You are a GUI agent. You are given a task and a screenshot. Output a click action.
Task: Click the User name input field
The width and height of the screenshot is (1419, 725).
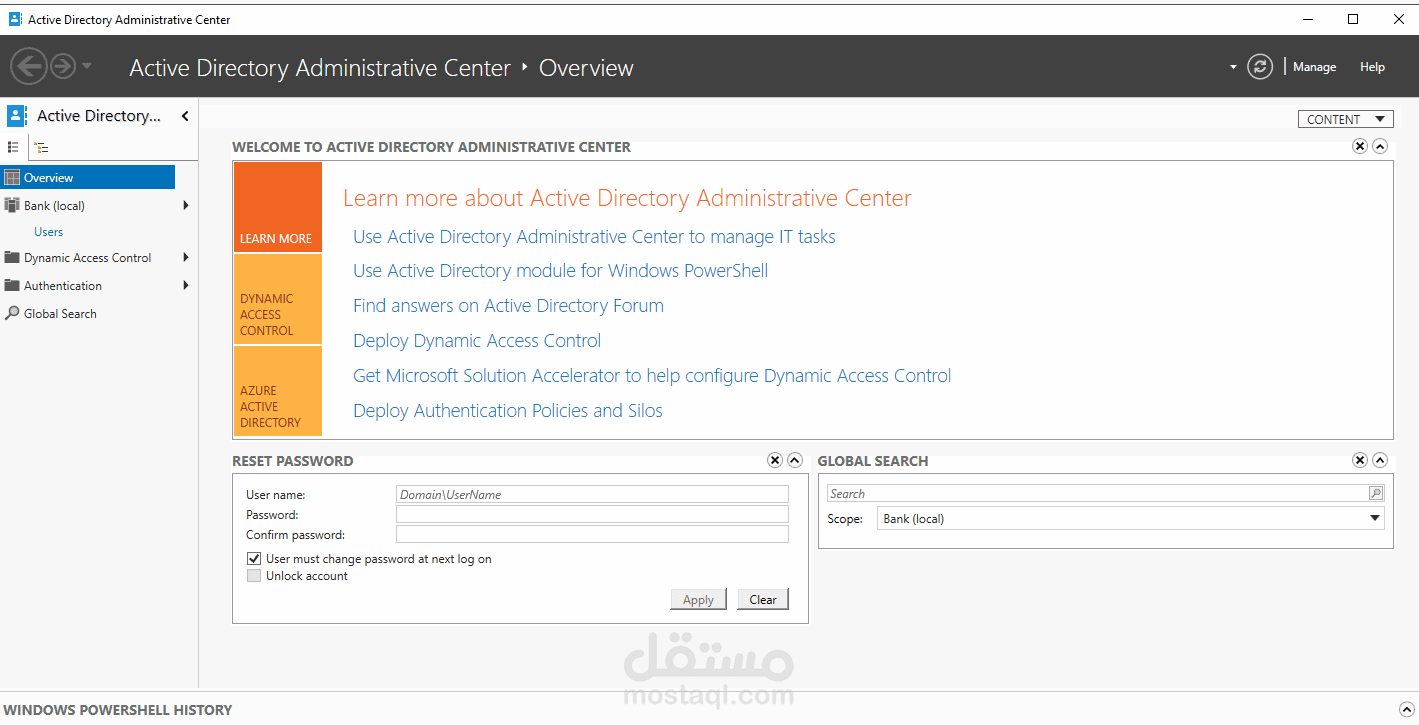pos(592,494)
